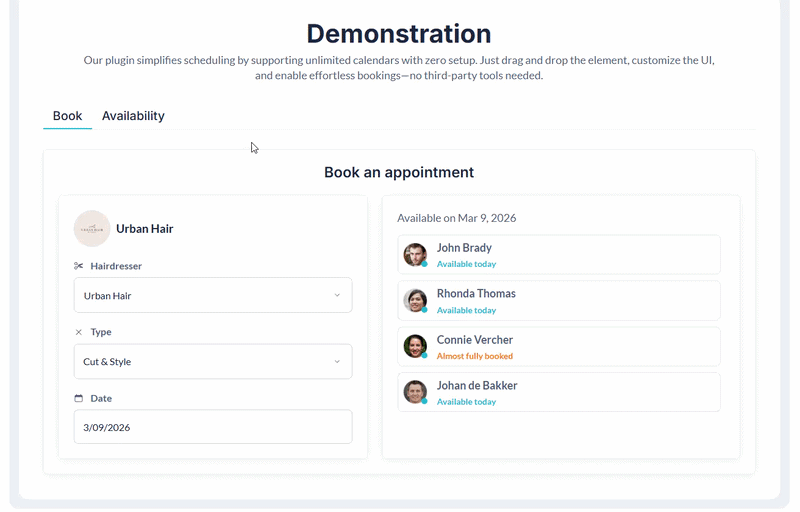Click the calendar icon beside Date

tap(79, 398)
